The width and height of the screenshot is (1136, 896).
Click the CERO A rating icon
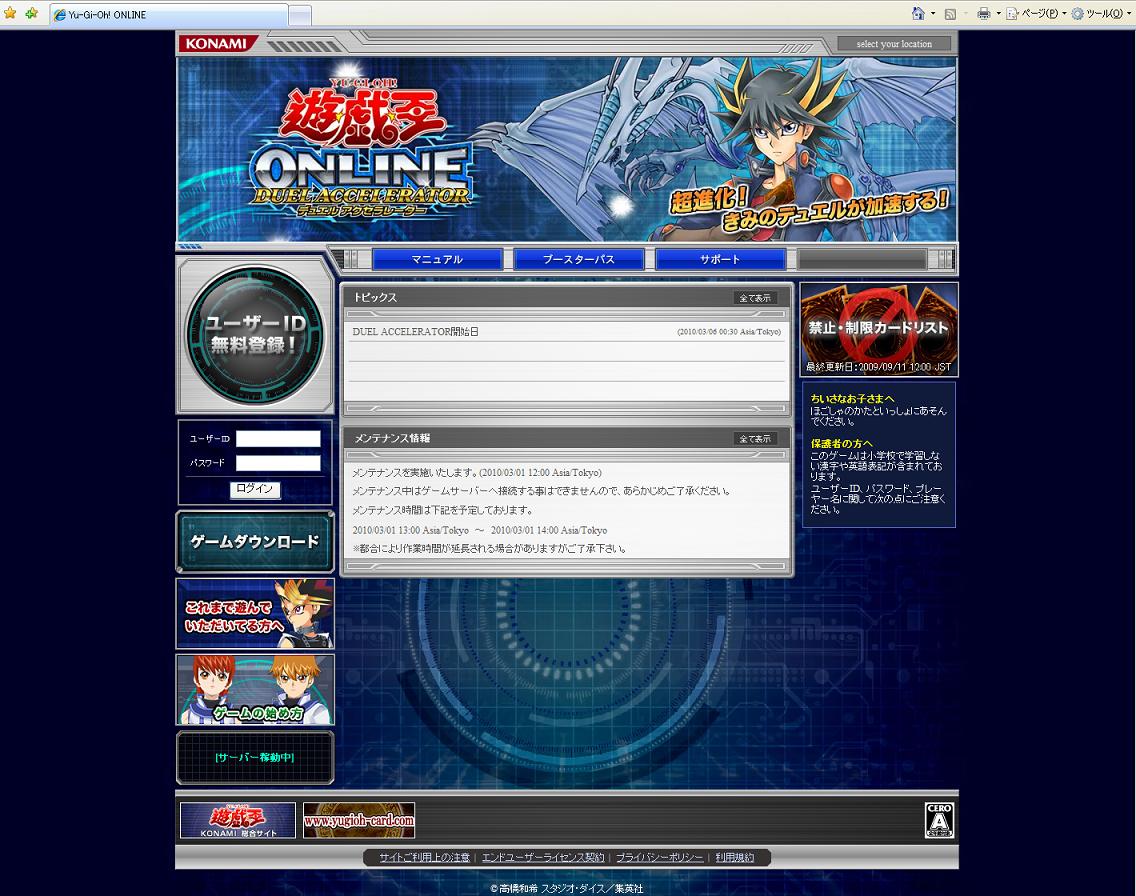click(939, 820)
